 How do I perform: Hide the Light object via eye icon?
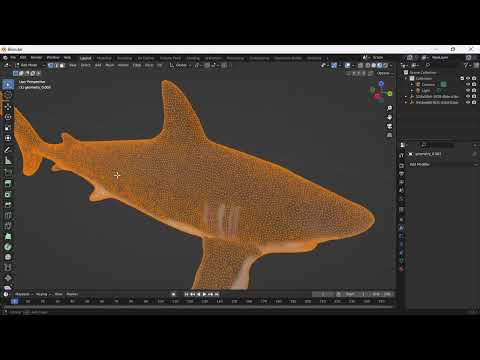pyautogui.click(x=468, y=90)
